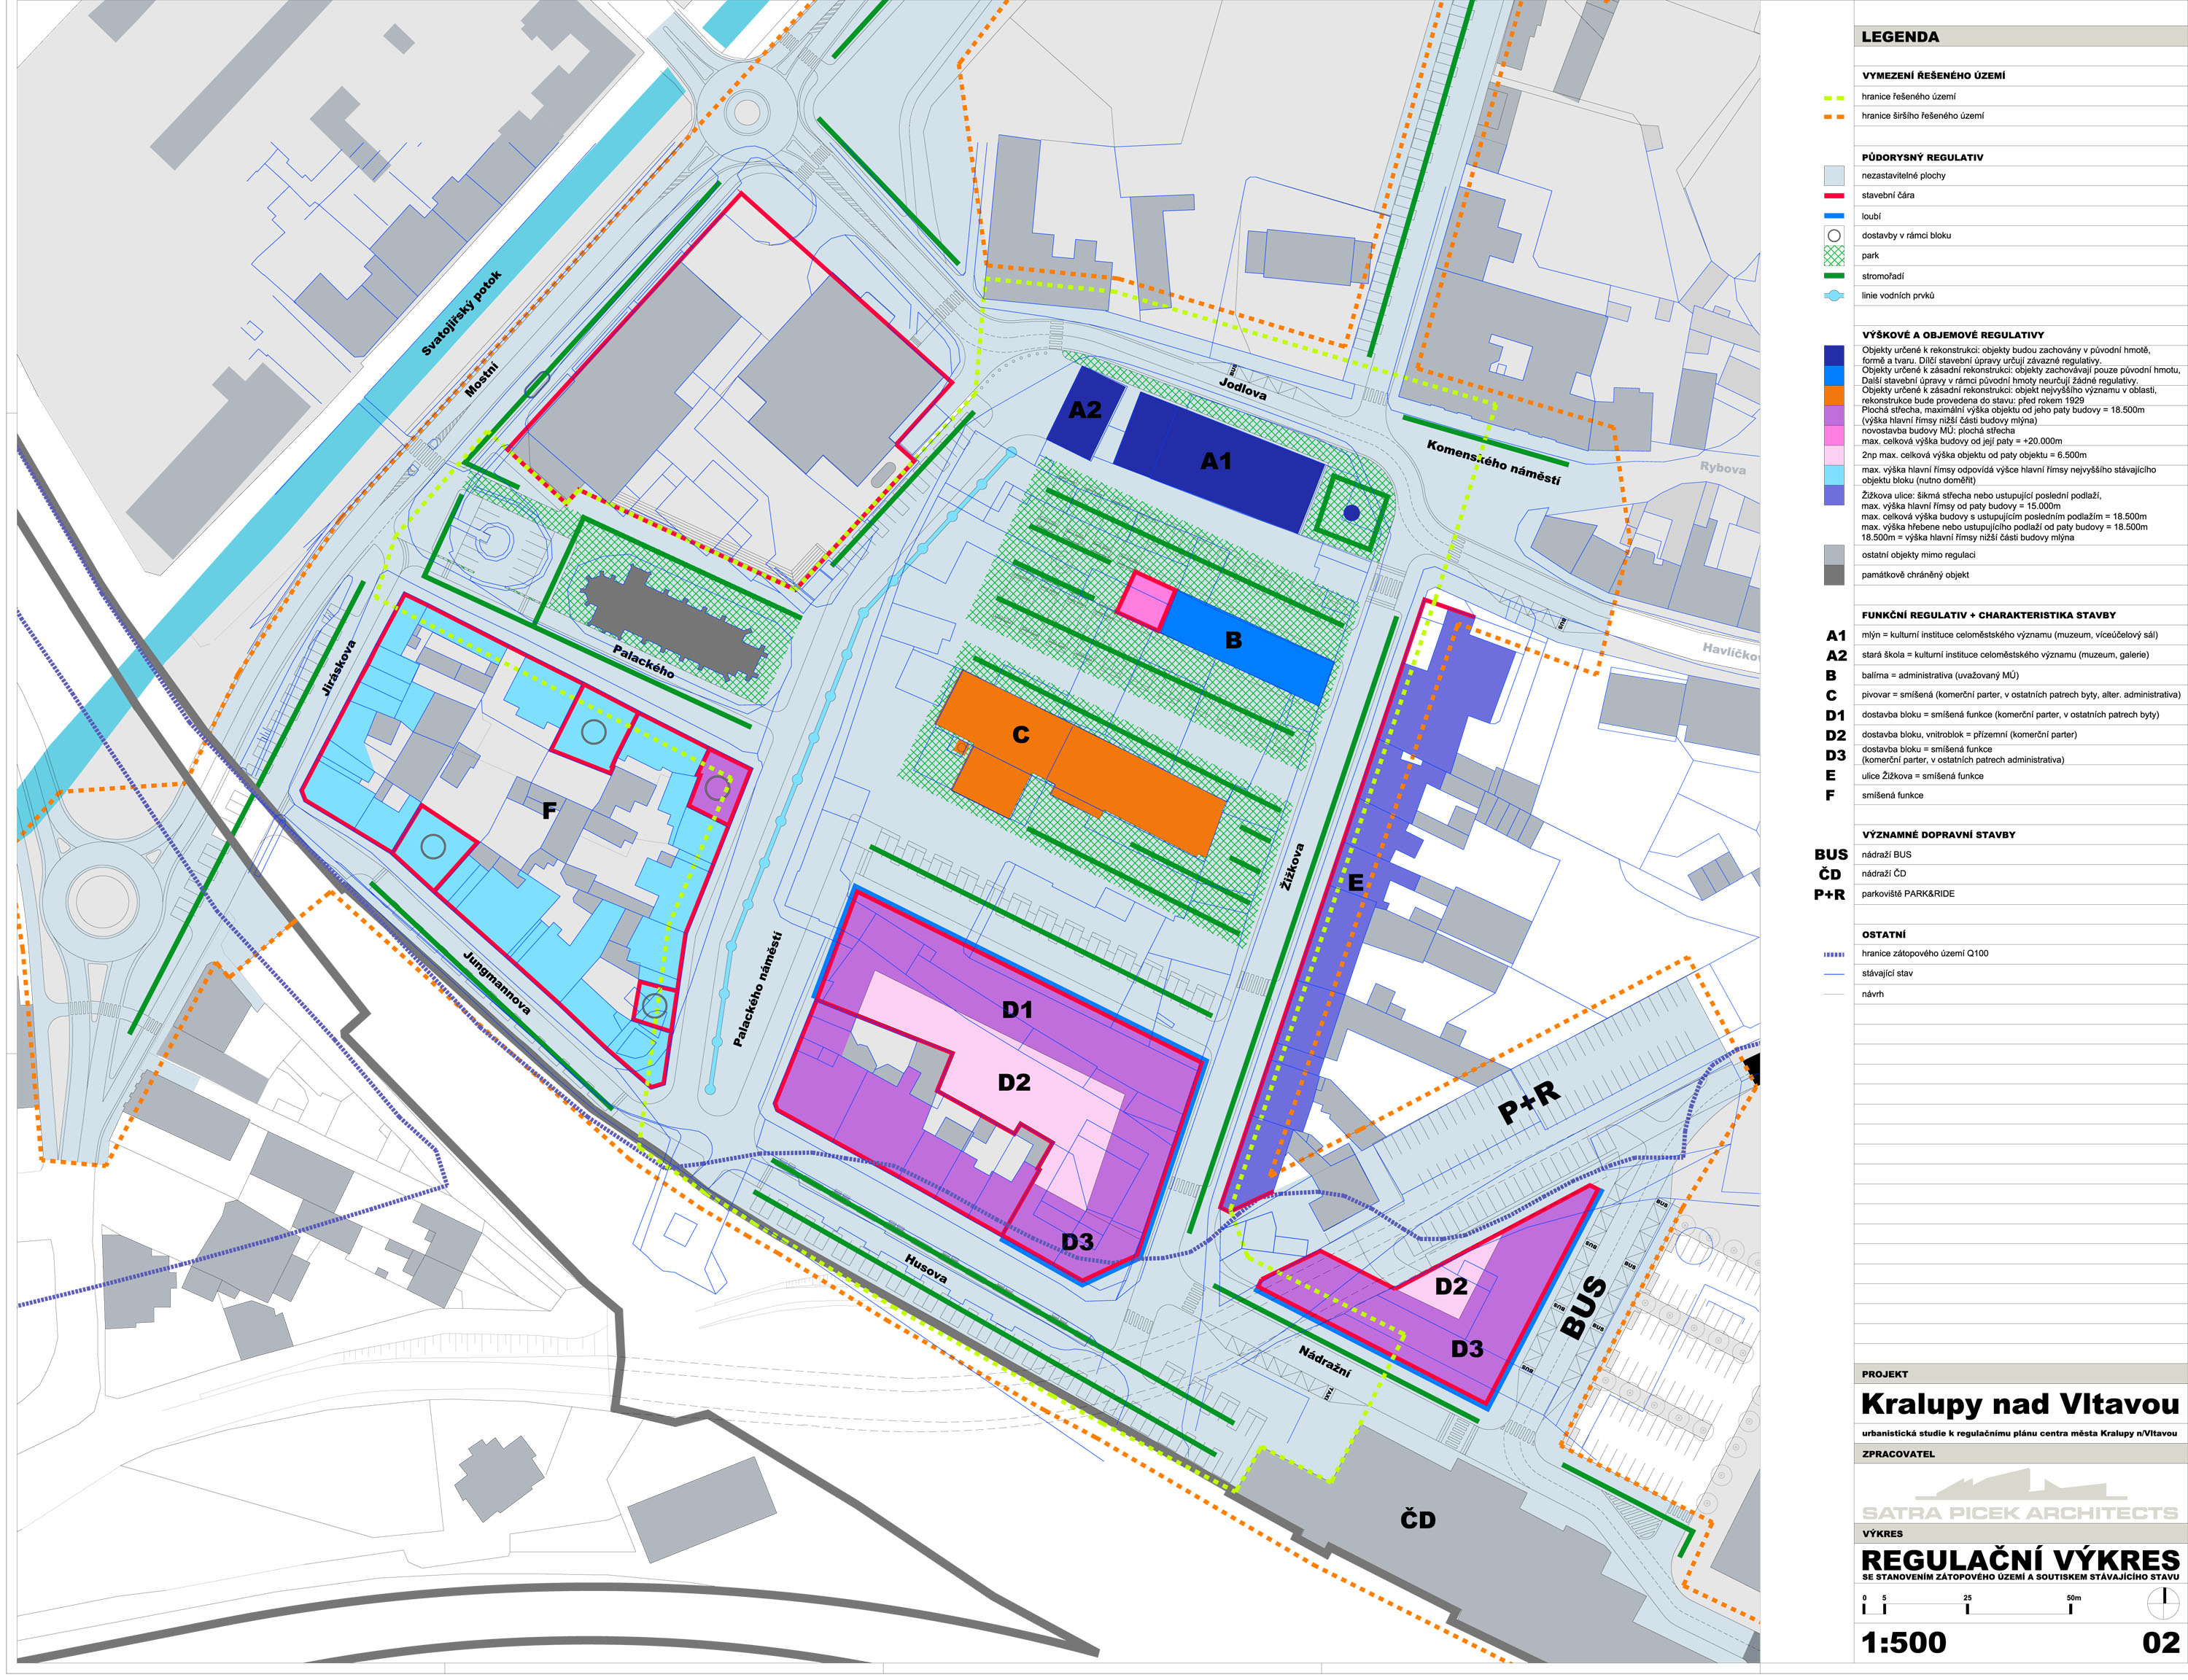This screenshot has height=1680, width=2188.
Task: Click the park cross-hatch legend symbol
Action: [1833, 256]
